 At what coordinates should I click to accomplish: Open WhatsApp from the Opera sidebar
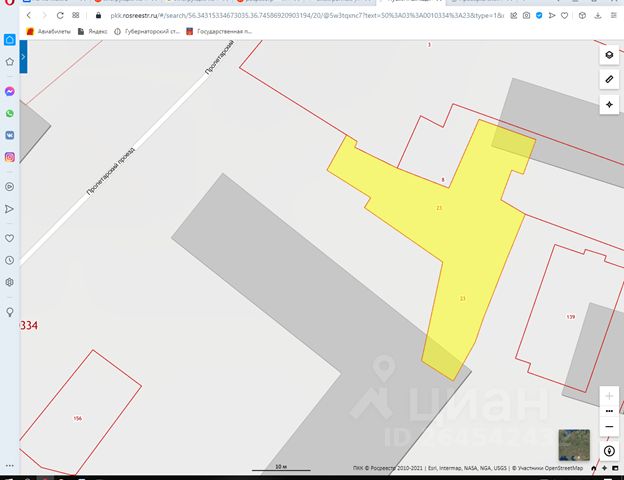pos(10,113)
